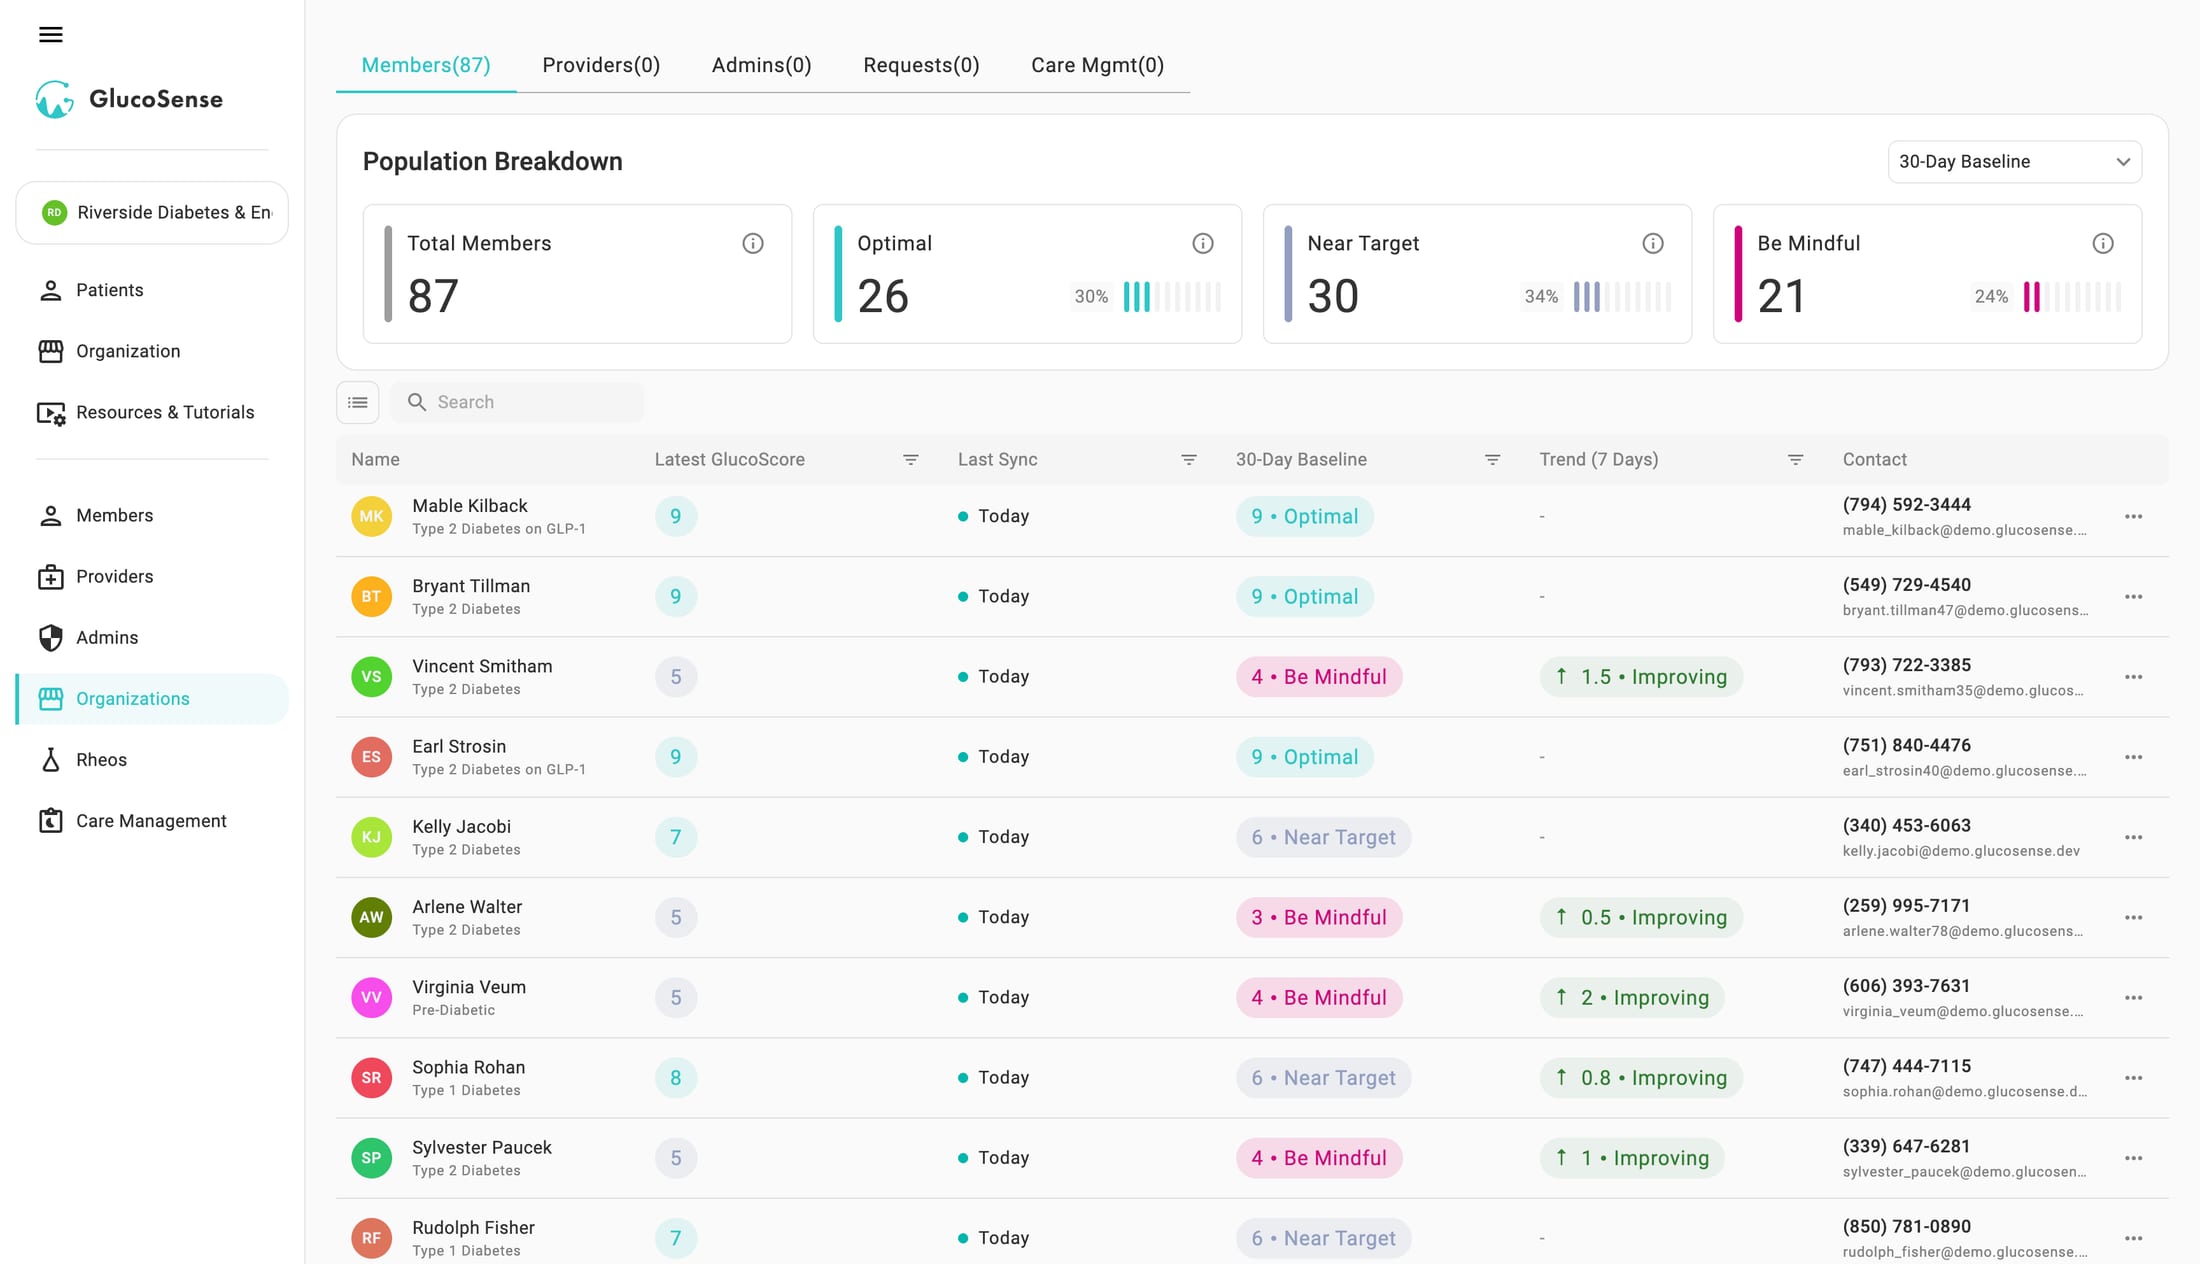Screen dimensions: 2200x1264
Task: Switch to the Care Mgmt(0) tab
Action: pyautogui.click(x=1097, y=65)
